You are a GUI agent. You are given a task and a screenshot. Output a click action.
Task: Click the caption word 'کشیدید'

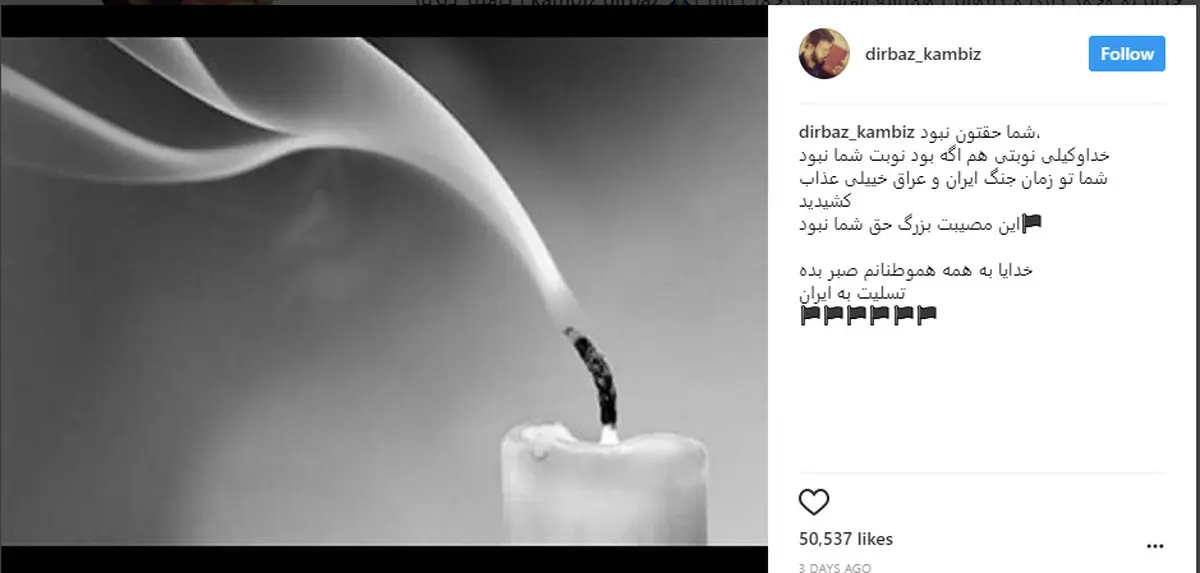[826, 201]
